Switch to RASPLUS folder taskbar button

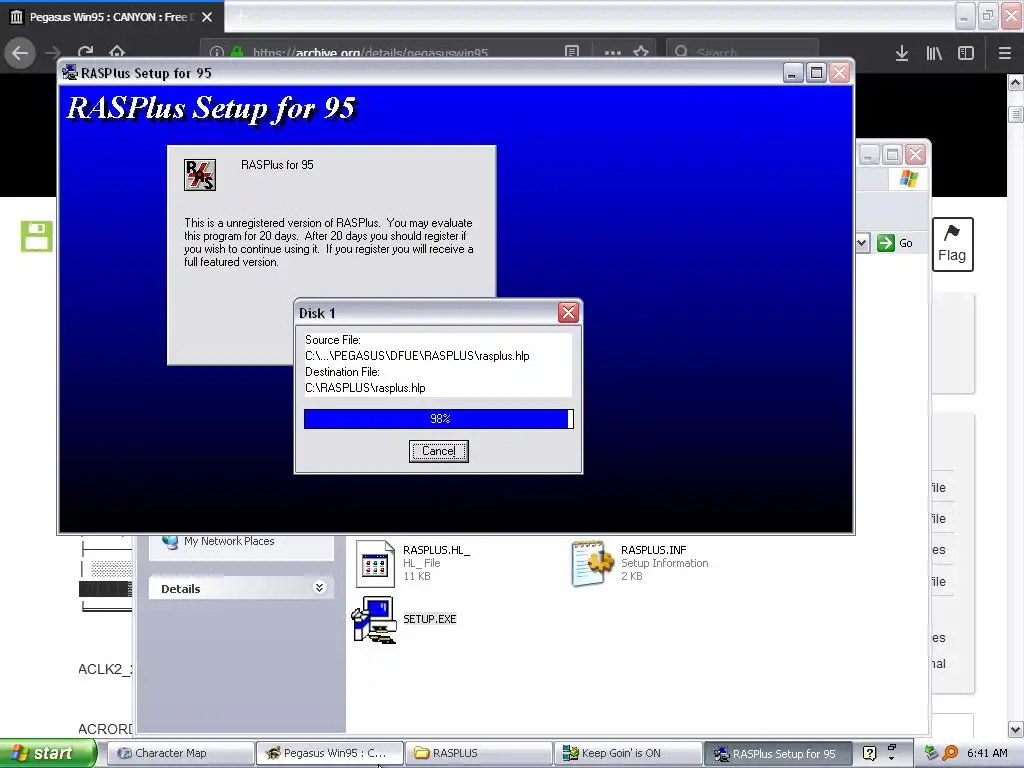(479, 753)
